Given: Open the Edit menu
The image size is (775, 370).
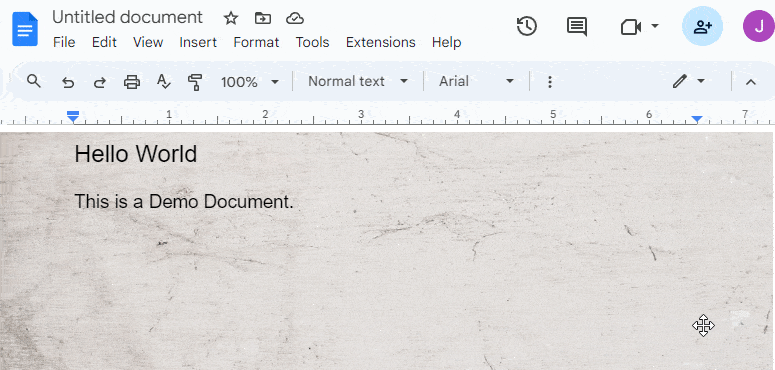Looking at the screenshot, I should pyautogui.click(x=104, y=42).
